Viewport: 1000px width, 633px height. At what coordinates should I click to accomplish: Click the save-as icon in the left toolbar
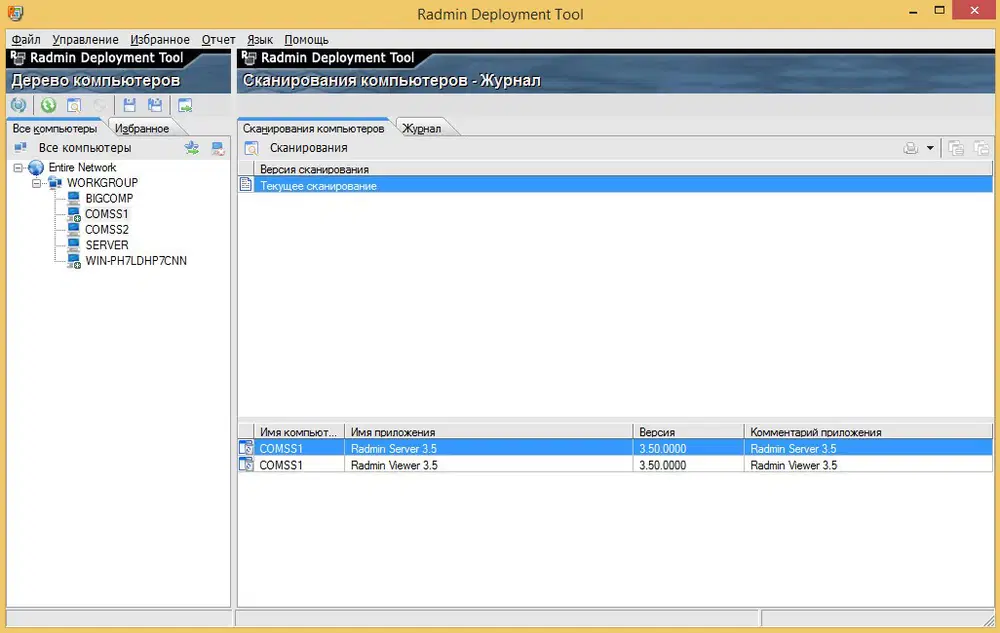click(x=155, y=105)
